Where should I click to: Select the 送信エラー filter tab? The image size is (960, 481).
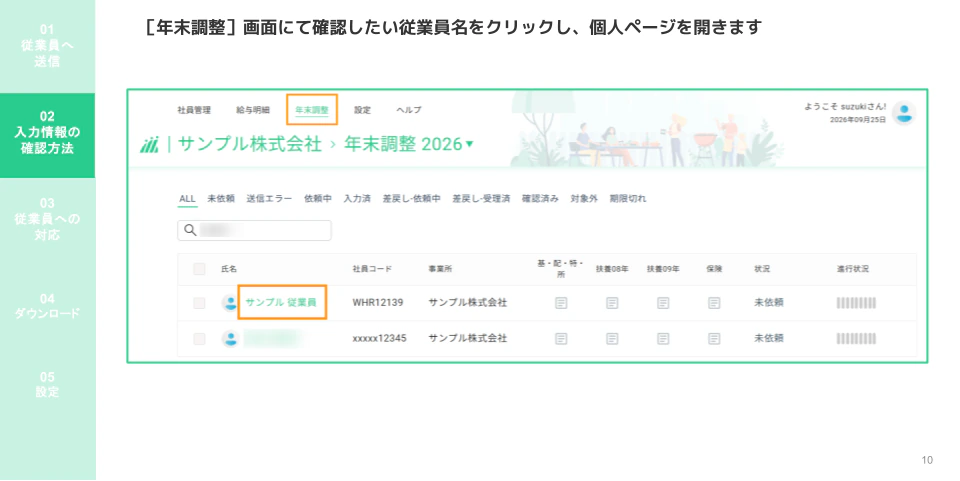[269, 199]
